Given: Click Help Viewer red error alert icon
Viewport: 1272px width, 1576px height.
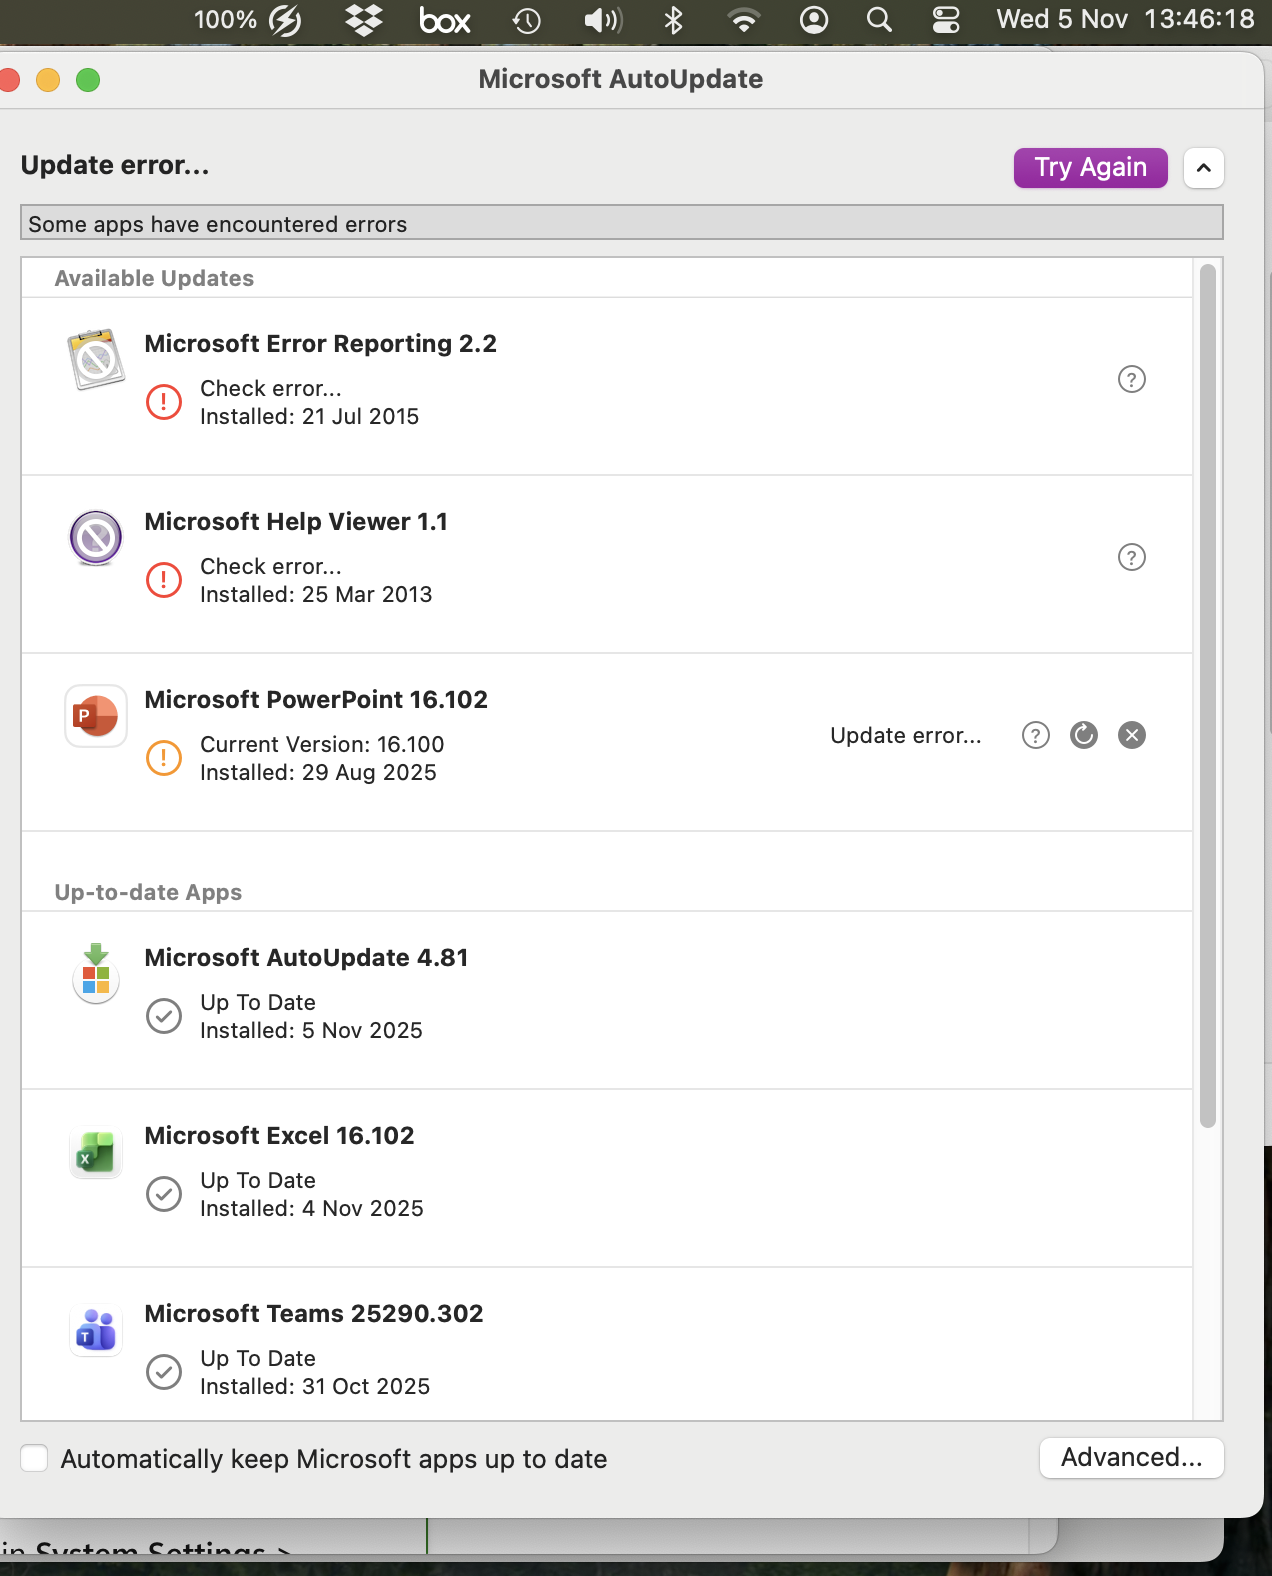Looking at the screenshot, I should [x=164, y=580].
